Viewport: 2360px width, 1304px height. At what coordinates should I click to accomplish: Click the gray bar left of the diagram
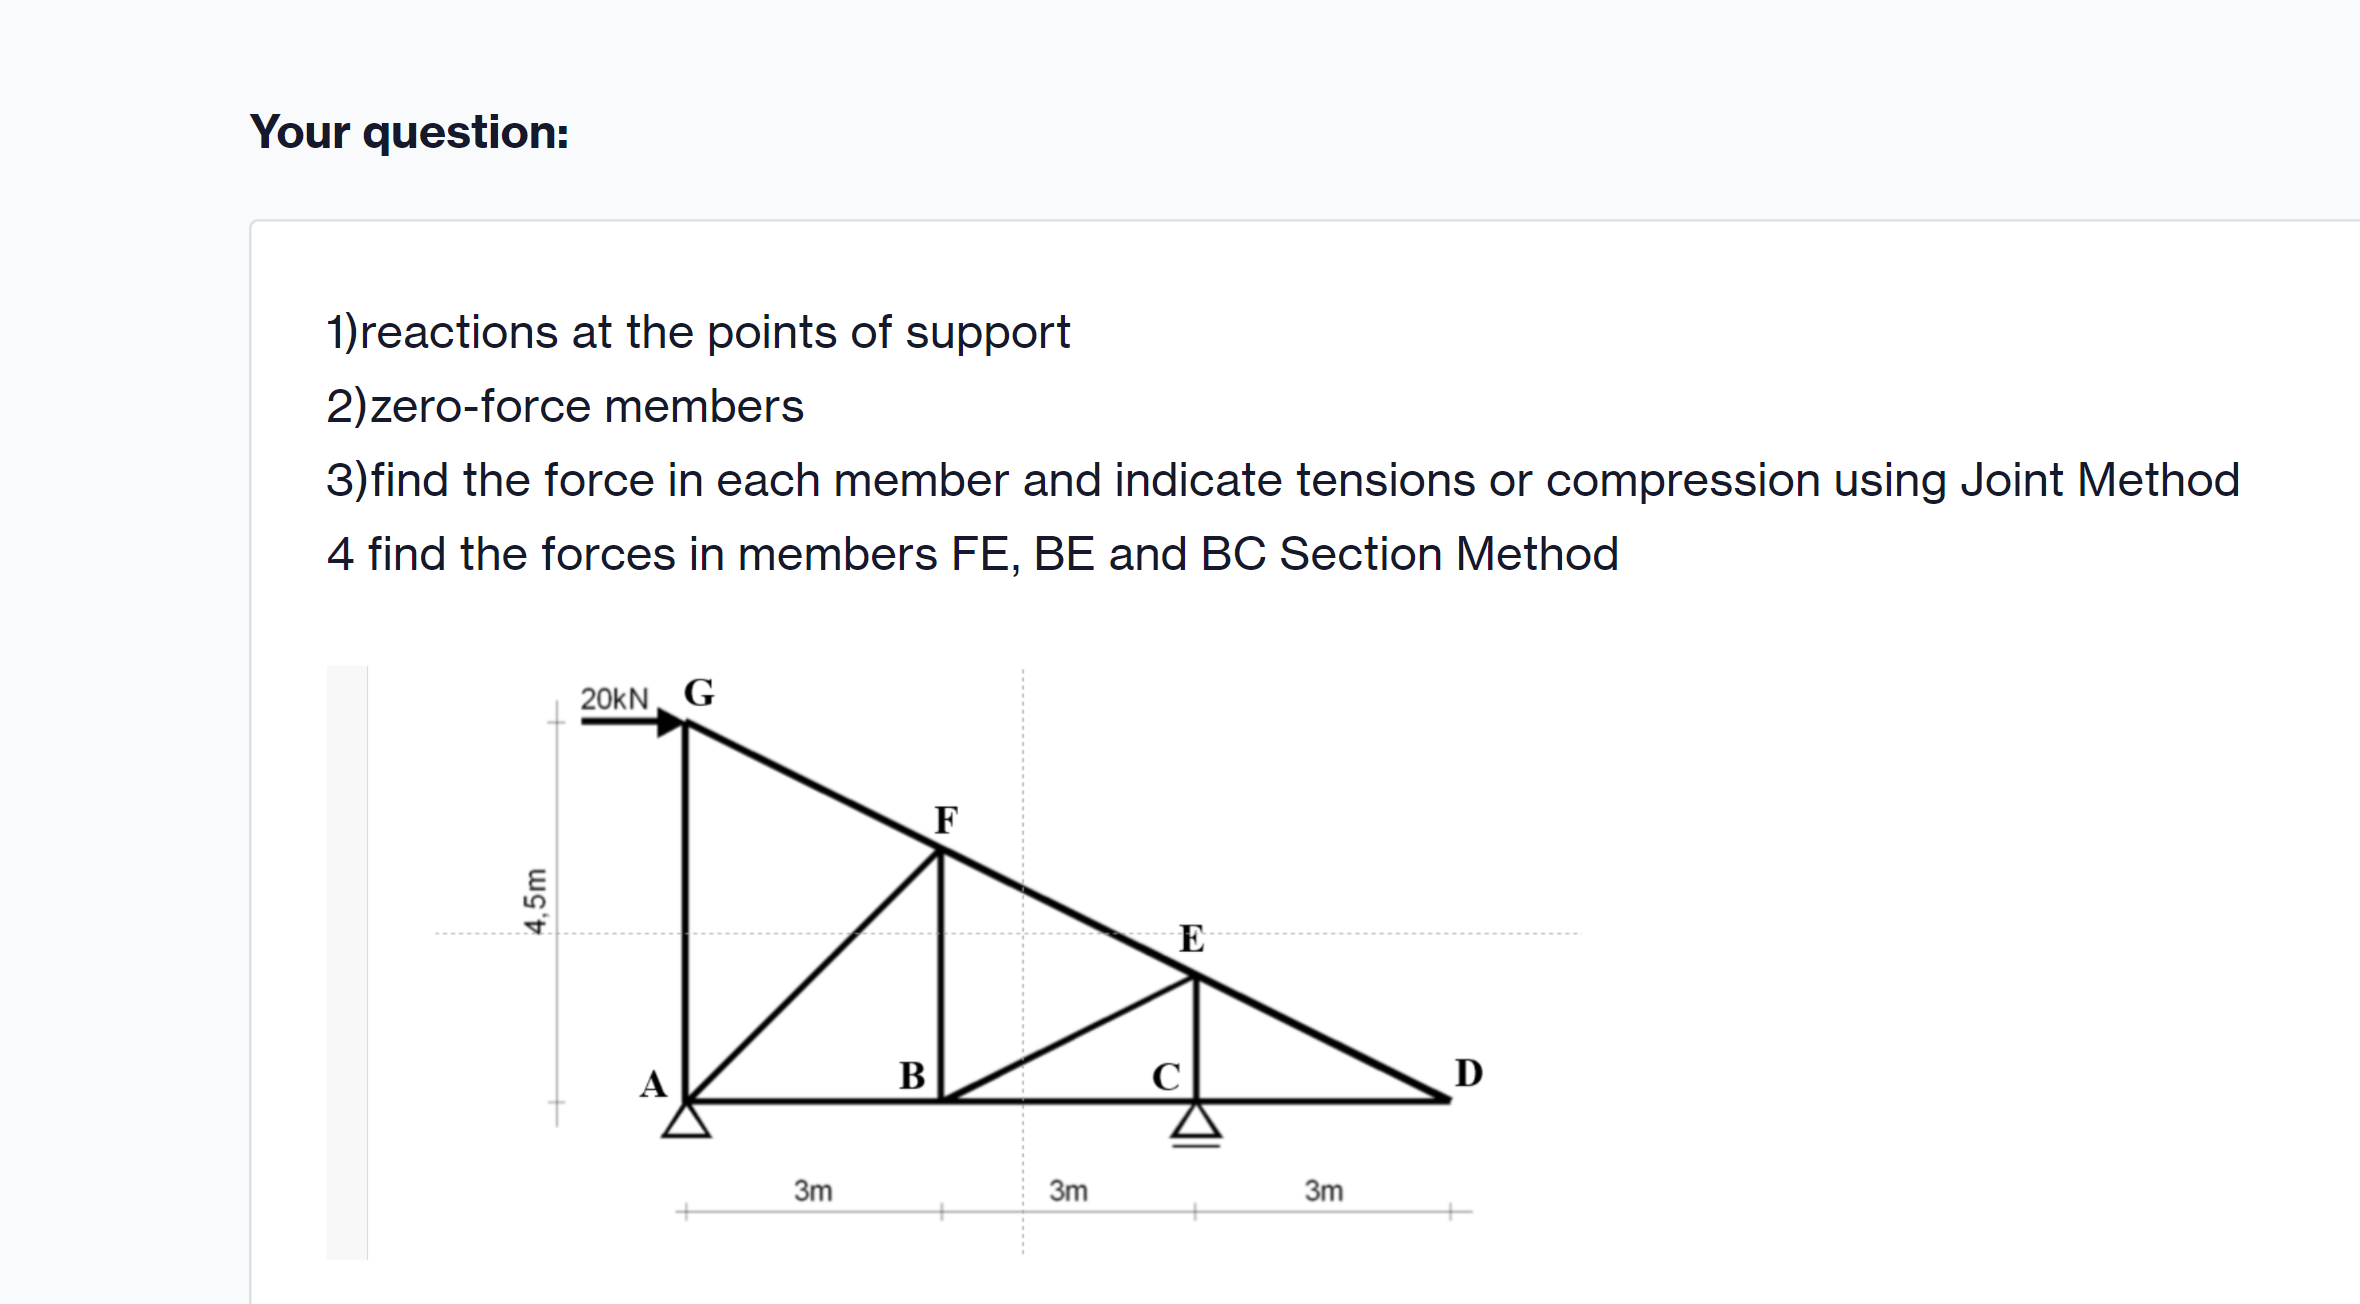347,962
